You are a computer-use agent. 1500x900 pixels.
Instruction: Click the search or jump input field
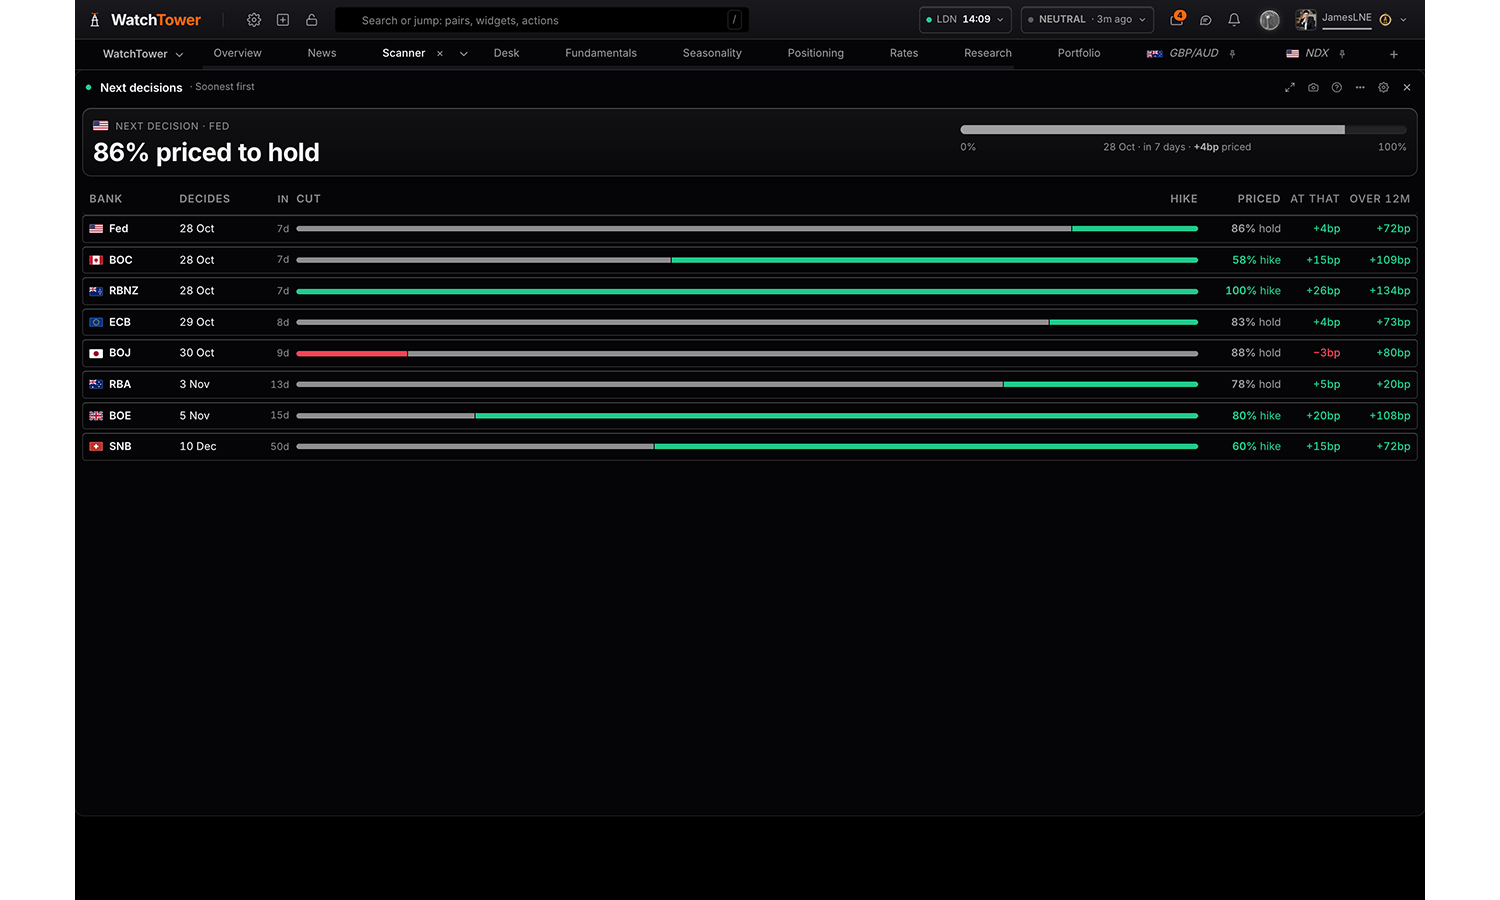point(542,20)
